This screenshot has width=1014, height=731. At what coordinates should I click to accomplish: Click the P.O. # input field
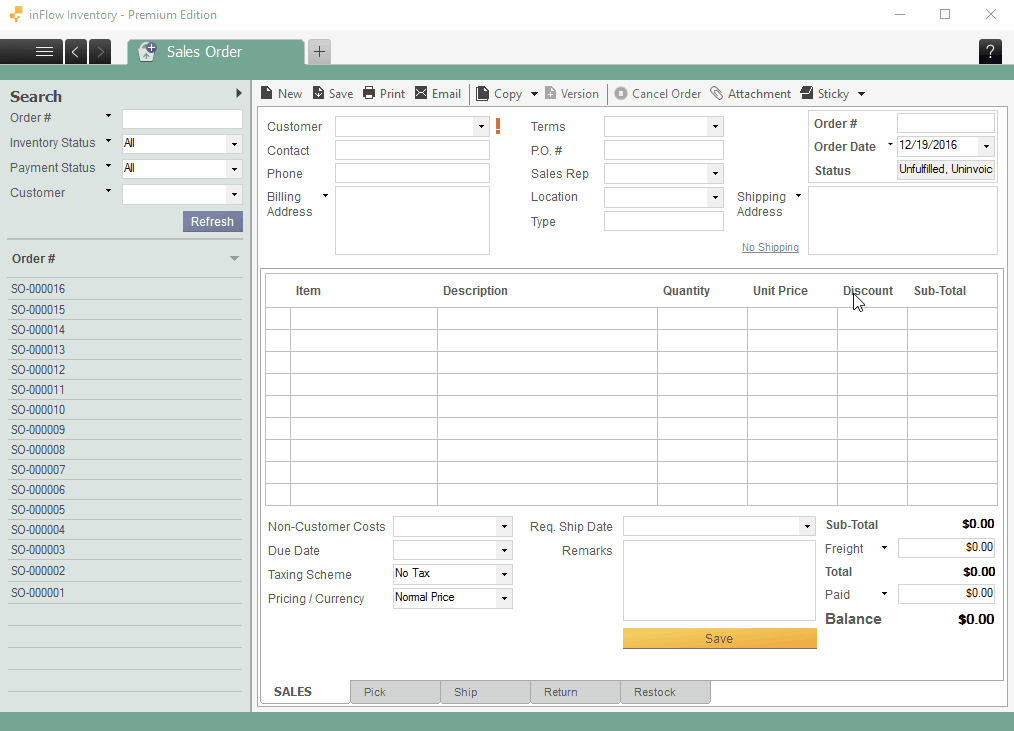(x=663, y=150)
